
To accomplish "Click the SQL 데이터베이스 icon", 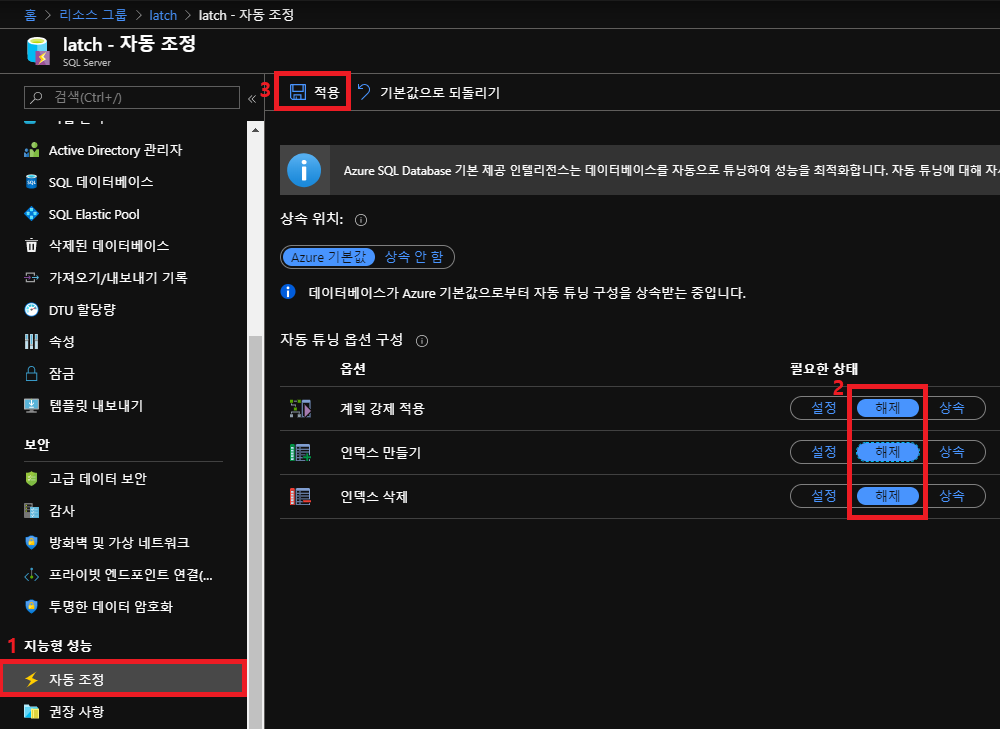I will click(x=31, y=182).
